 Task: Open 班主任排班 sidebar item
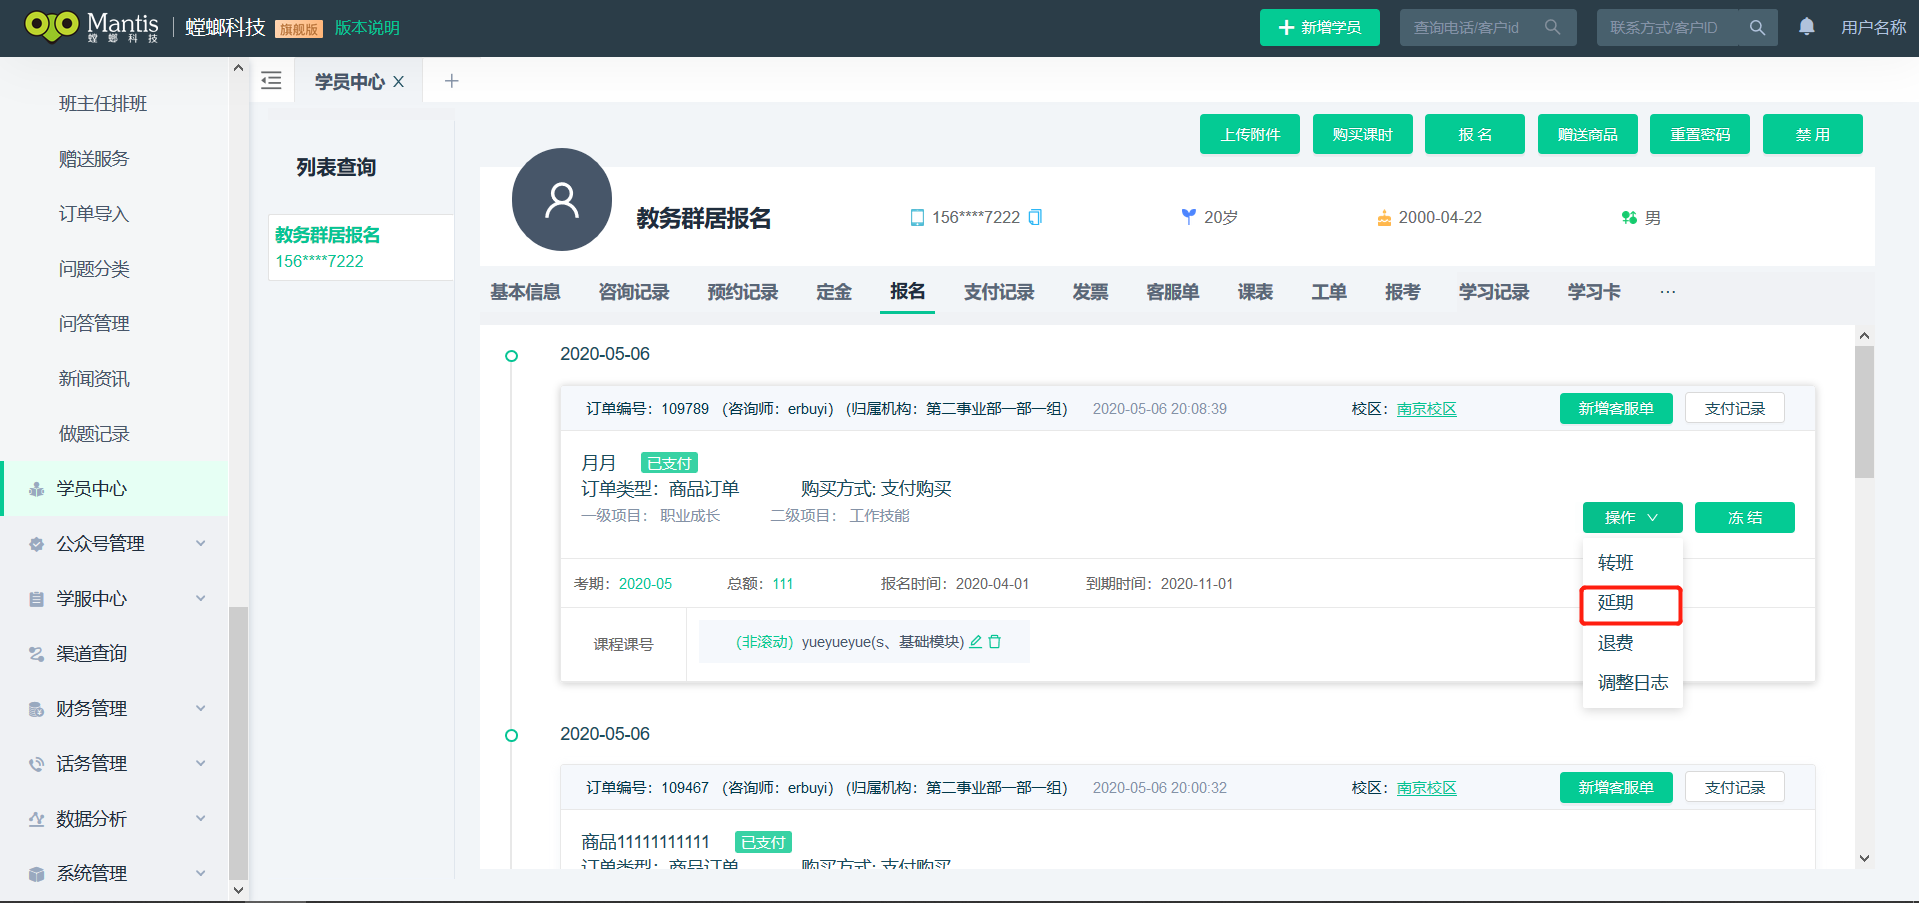[x=103, y=104]
